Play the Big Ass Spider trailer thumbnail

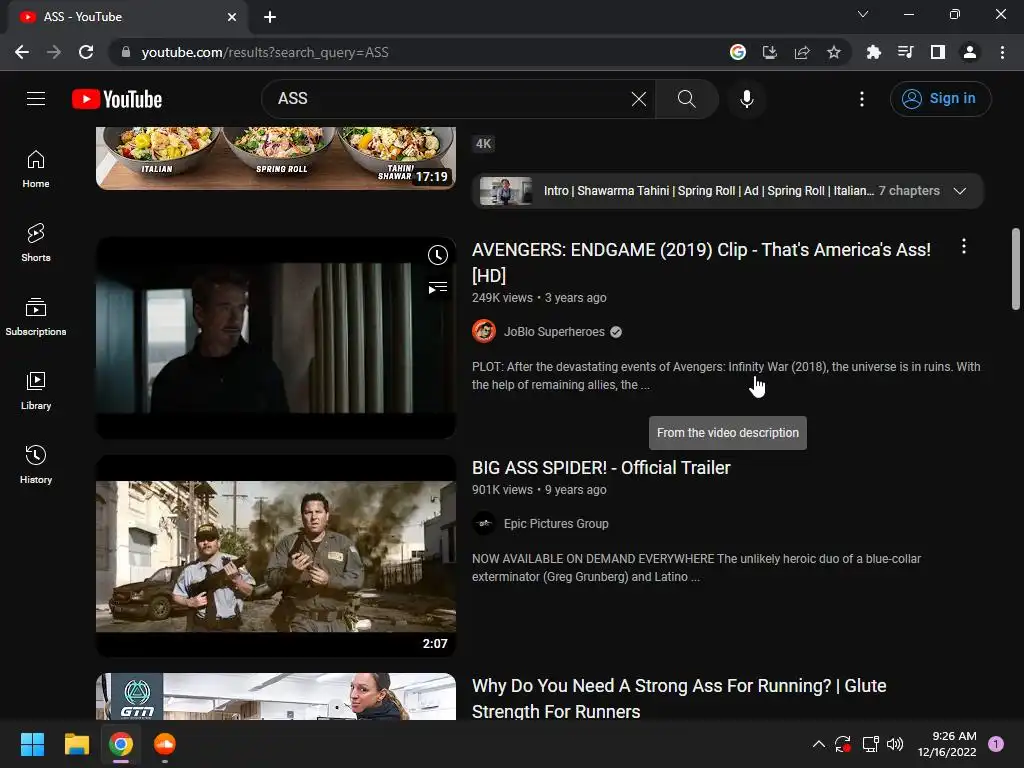tap(276, 556)
